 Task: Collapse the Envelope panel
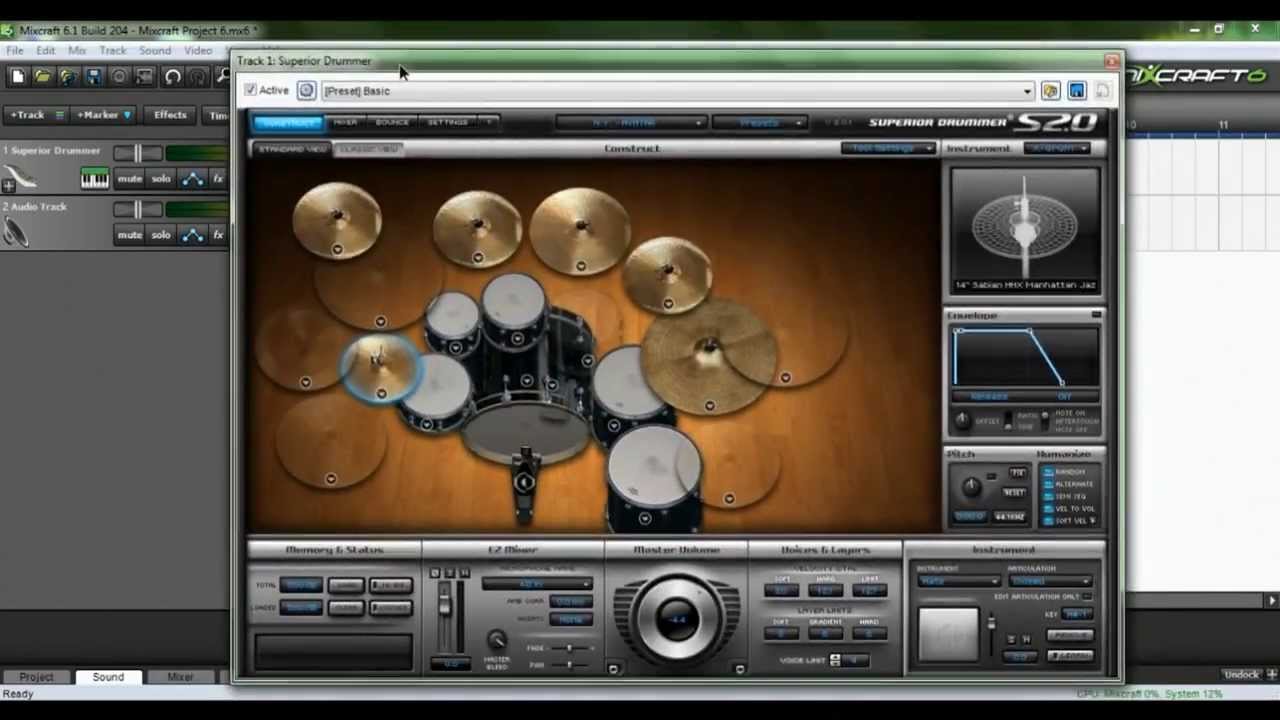[x=1096, y=315]
